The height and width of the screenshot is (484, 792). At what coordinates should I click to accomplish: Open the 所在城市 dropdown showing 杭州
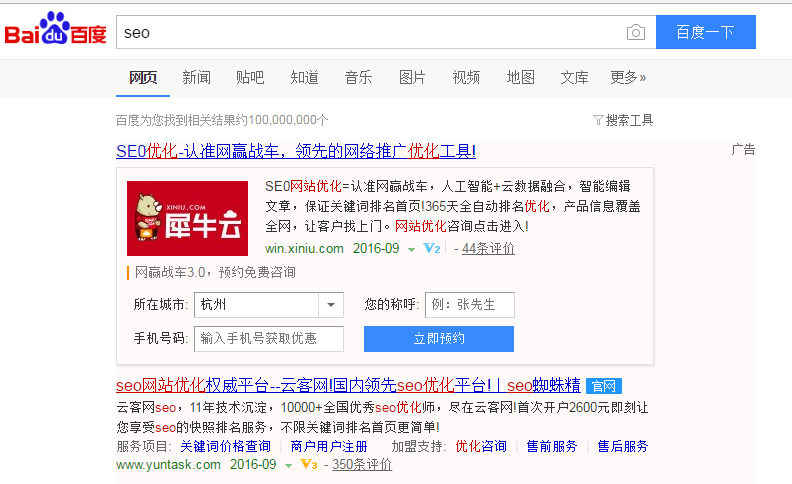click(x=269, y=305)
